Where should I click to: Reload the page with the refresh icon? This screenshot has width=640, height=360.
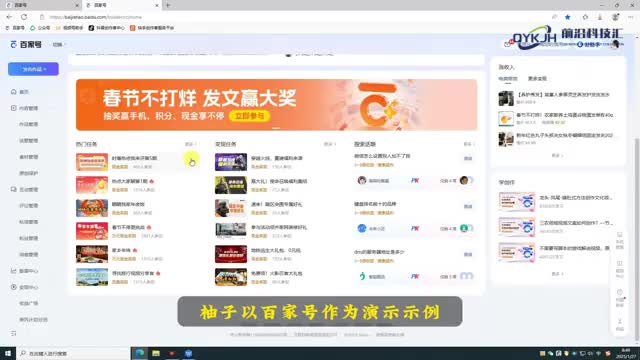(x=24, y=17)
